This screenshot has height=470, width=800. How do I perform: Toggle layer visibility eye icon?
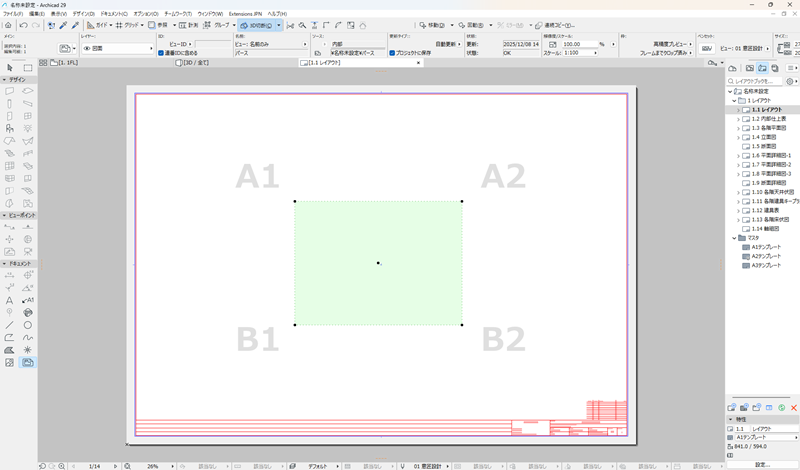coord(87,48)
